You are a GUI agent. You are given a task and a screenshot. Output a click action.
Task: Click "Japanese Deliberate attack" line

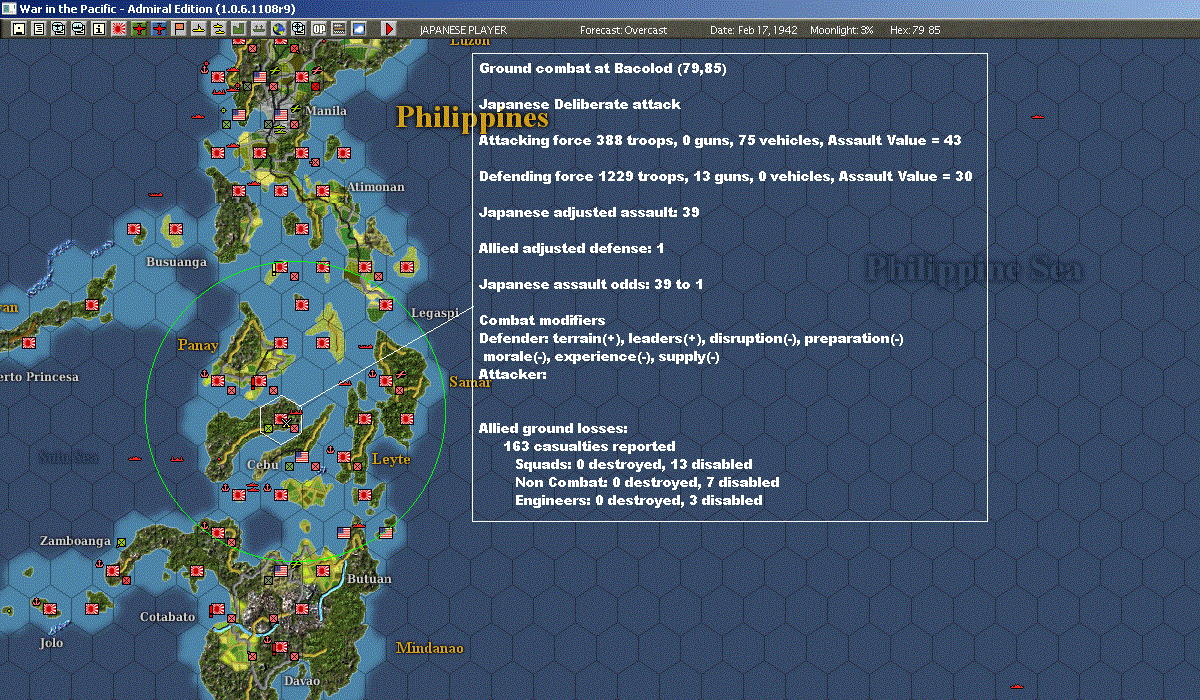(x=580, y=104)
